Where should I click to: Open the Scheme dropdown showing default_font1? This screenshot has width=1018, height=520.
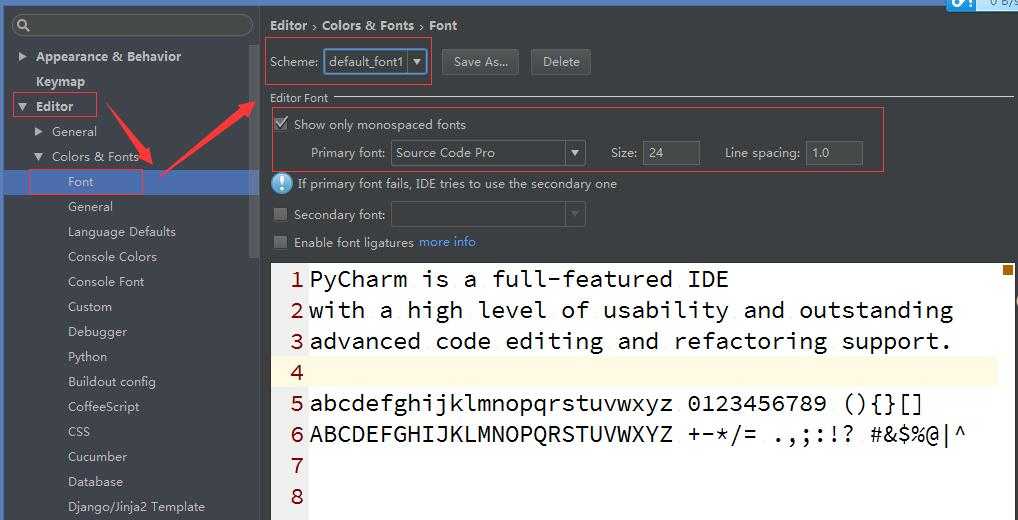coord(375,62)
